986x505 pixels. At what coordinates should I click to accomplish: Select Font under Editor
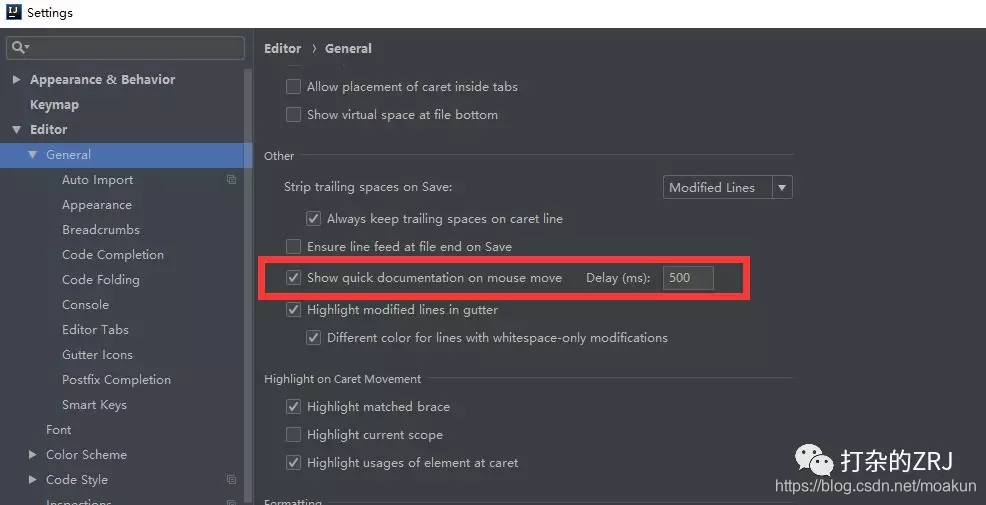58,430
